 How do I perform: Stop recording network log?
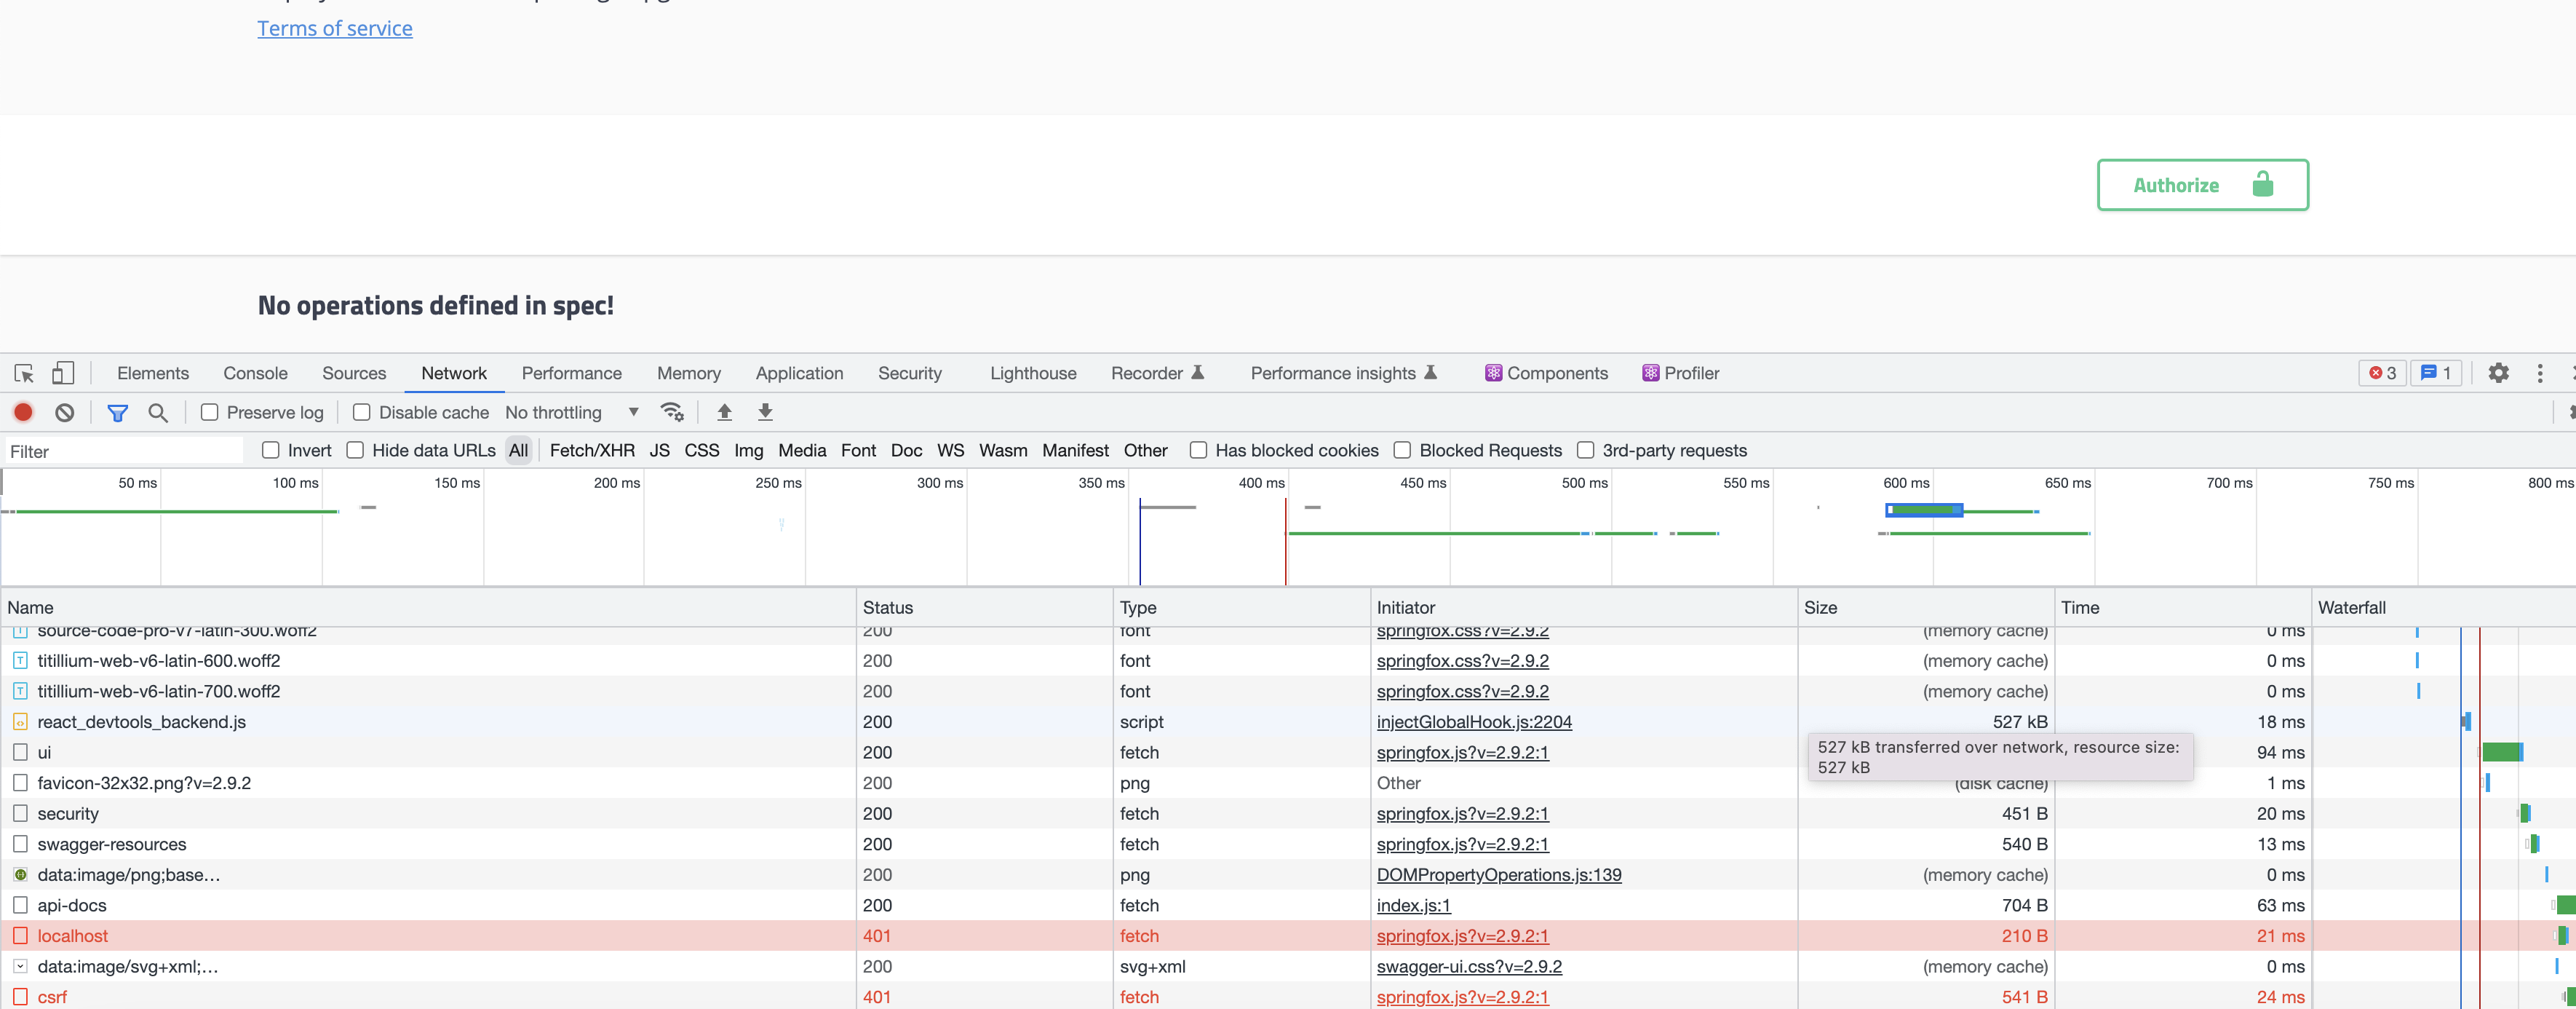coord(23,412)
